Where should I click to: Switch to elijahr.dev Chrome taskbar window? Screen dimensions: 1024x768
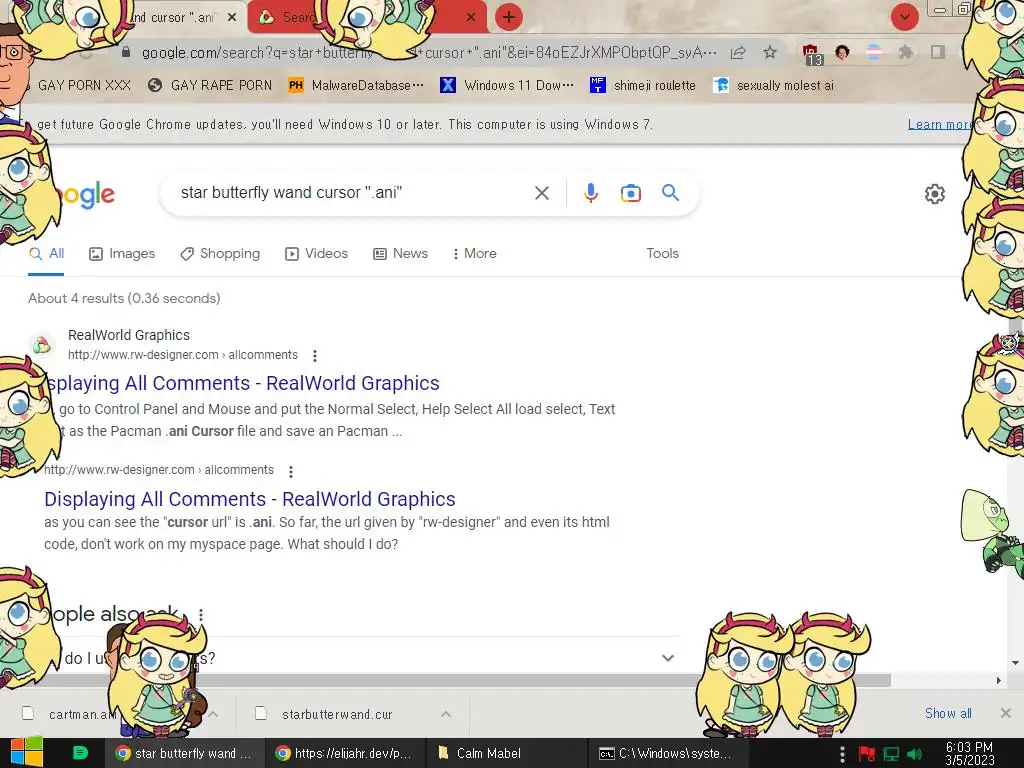coord(345,753)
